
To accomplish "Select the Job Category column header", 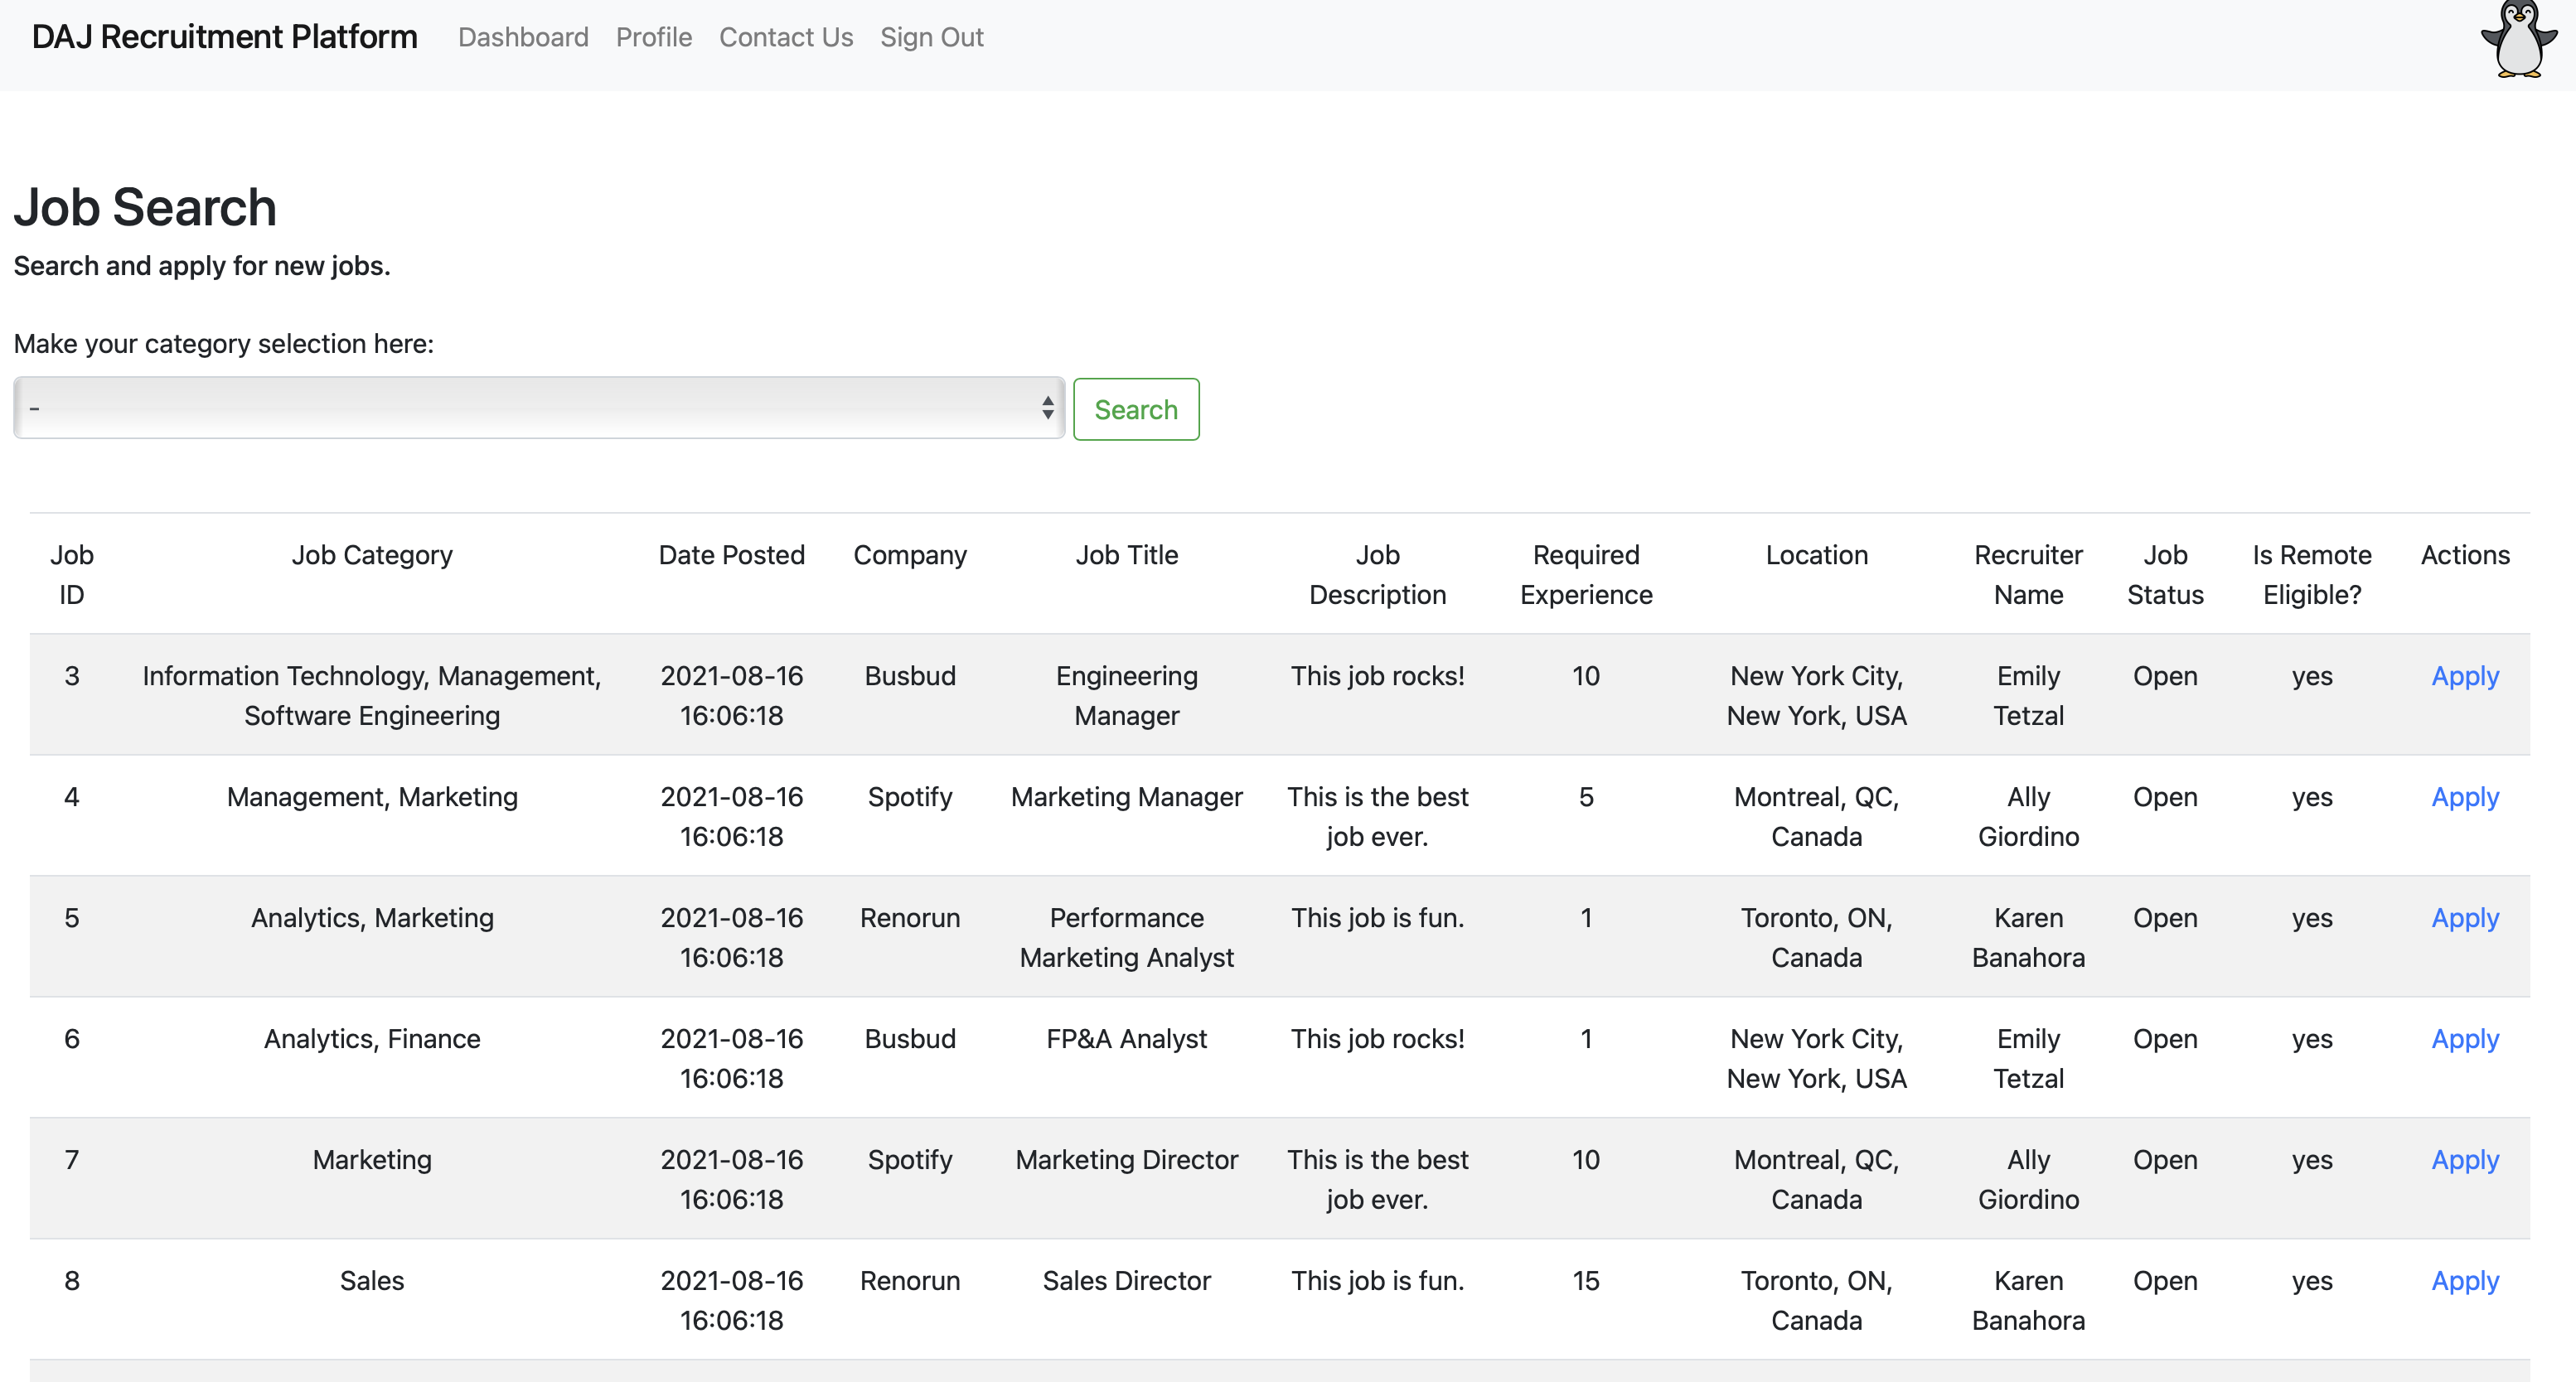I will click(x=371, y=555).
